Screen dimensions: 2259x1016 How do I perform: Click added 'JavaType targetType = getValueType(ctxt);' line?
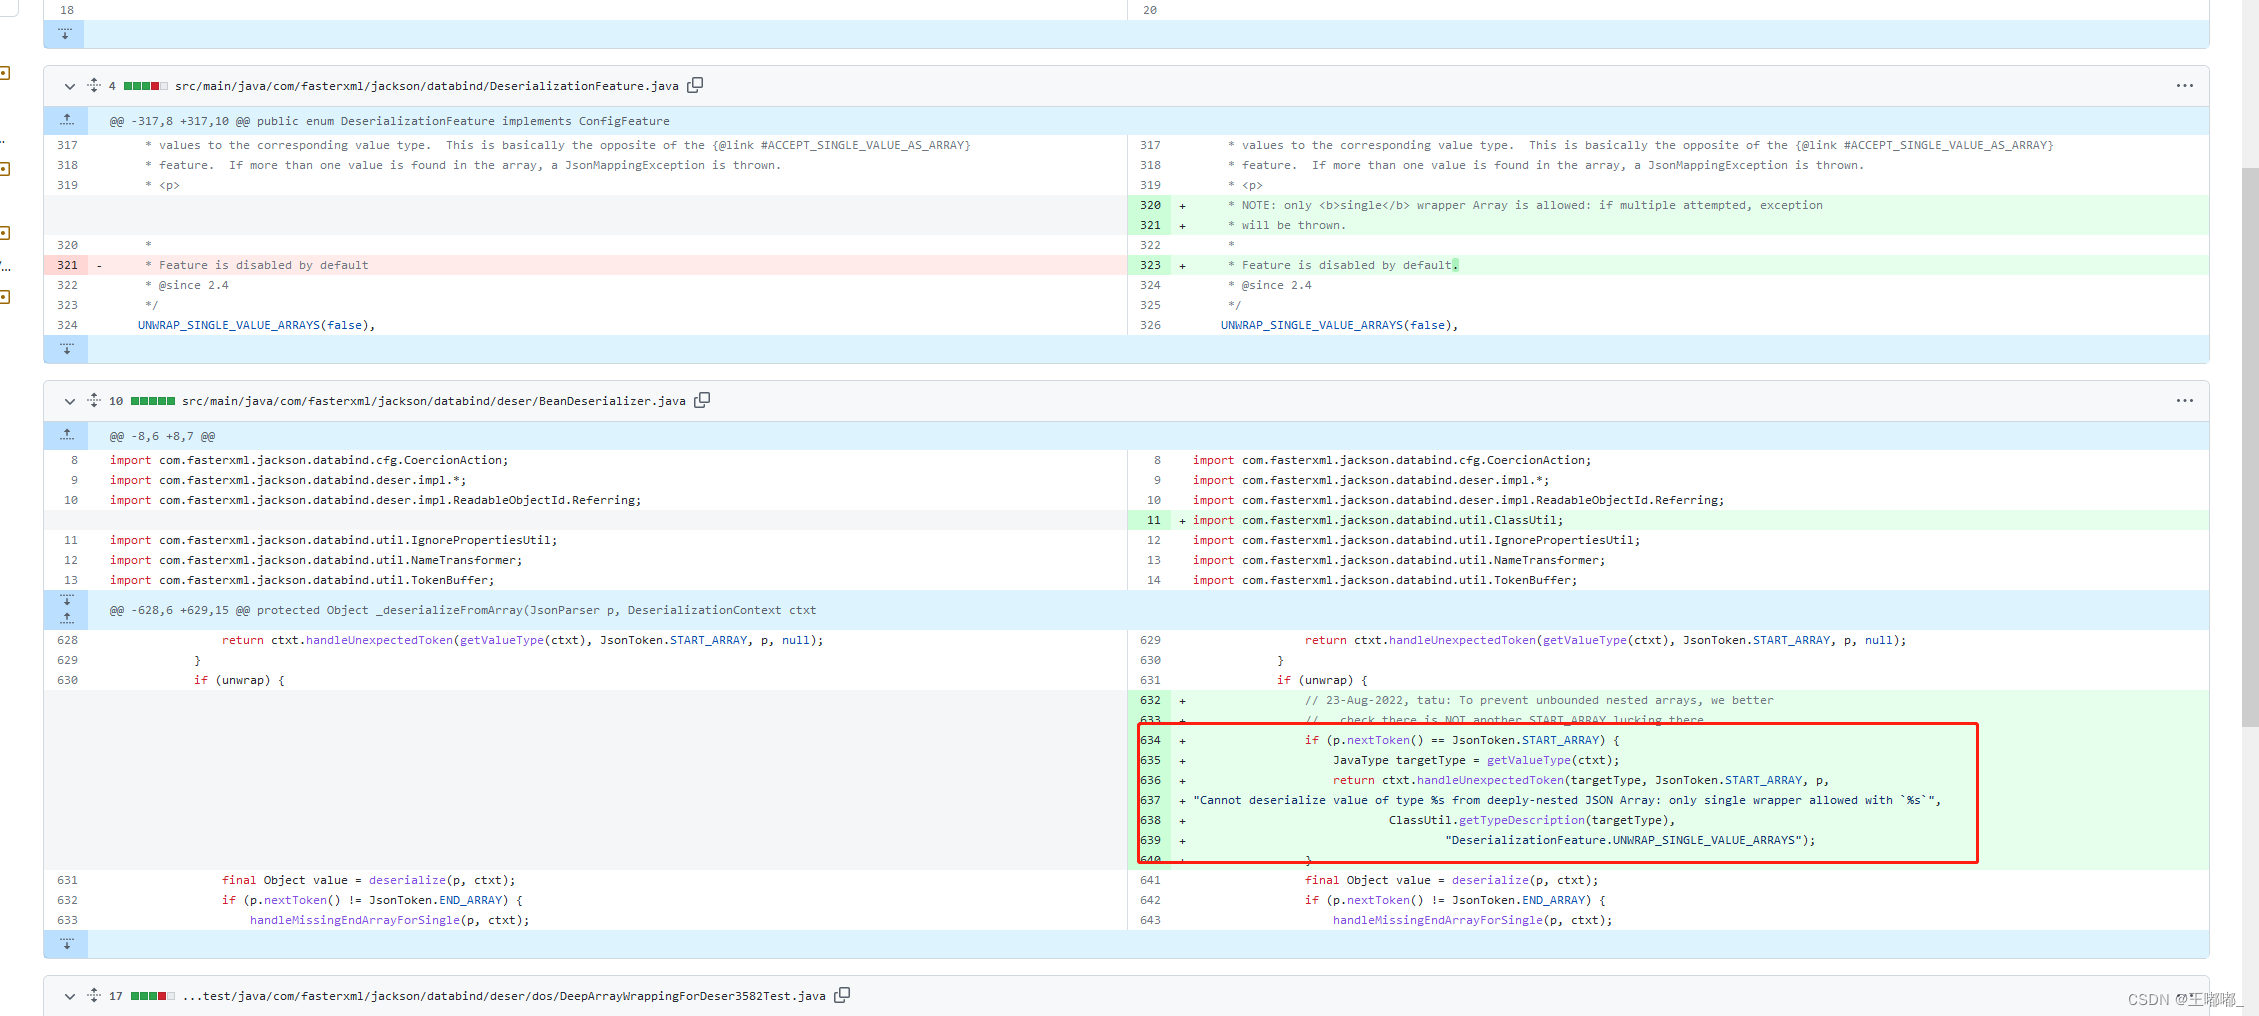tap(1476, 761)
